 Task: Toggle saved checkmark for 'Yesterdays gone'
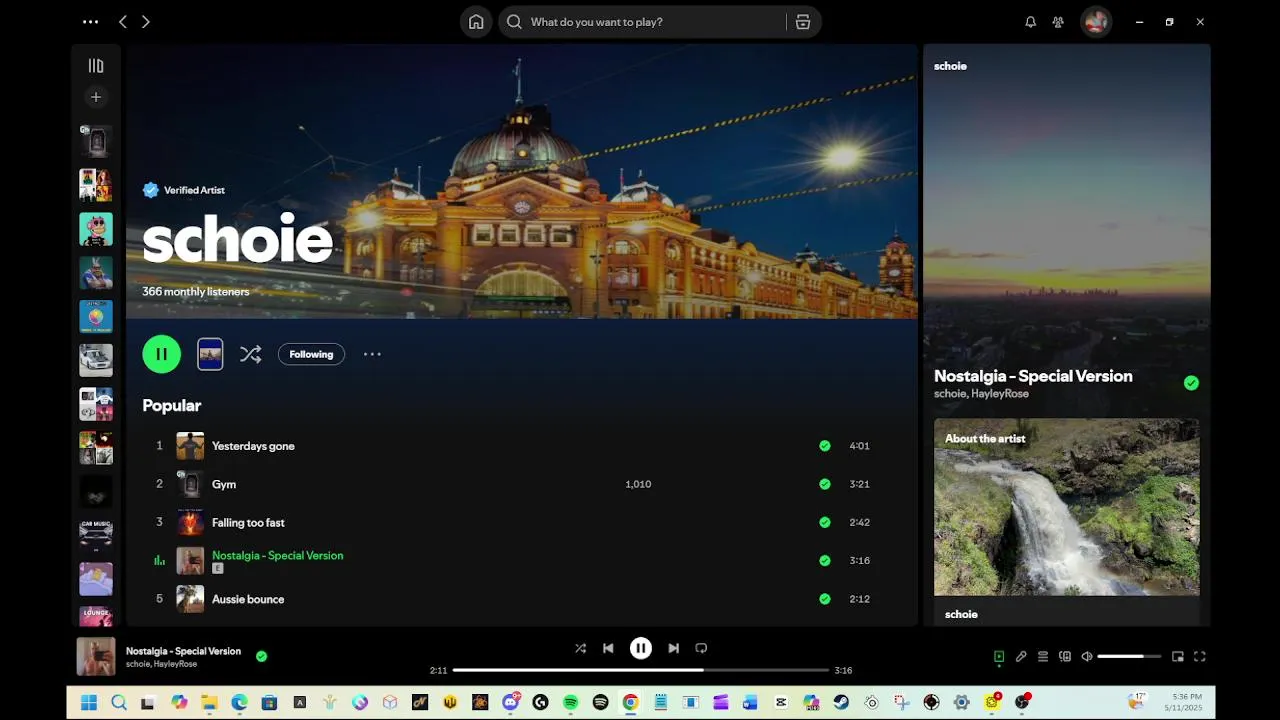tap(825, 446)
